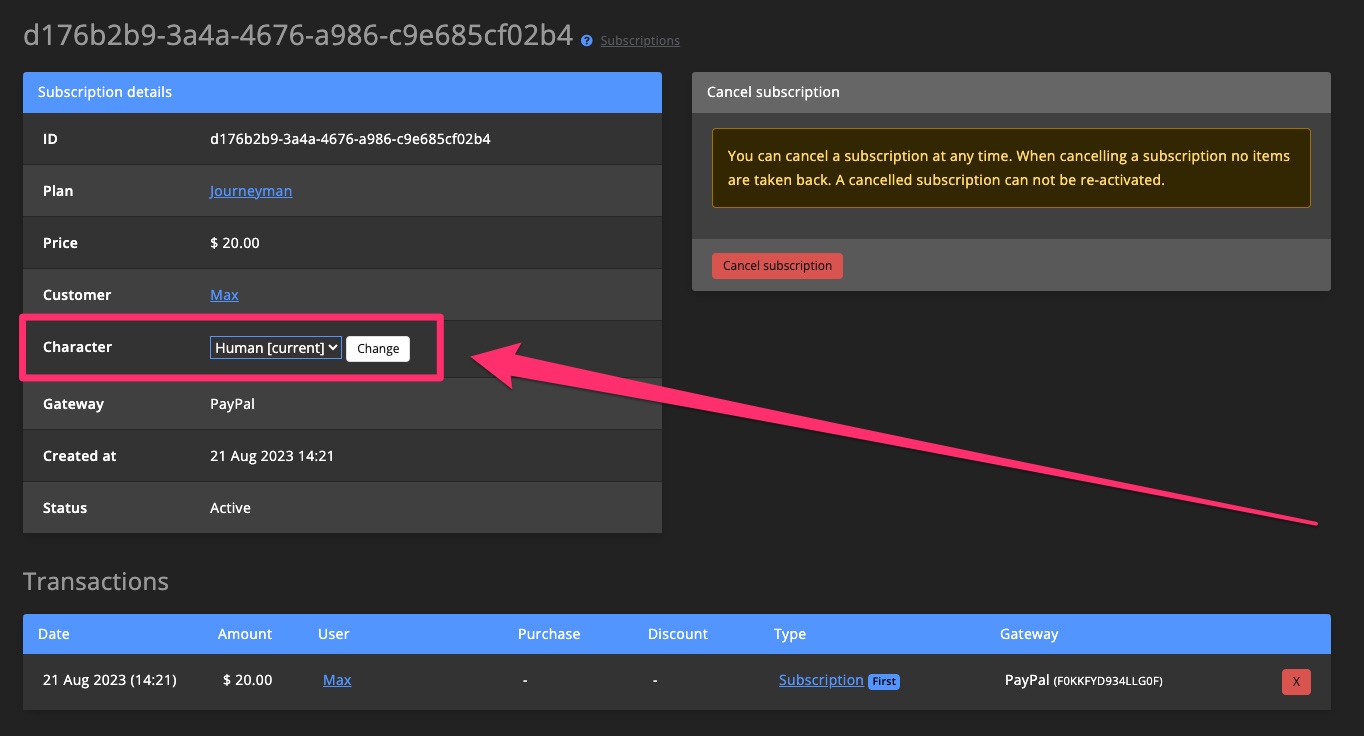1364x736 pixels.
Task: Select the Date column header
Action: click(x=53, y=633)
